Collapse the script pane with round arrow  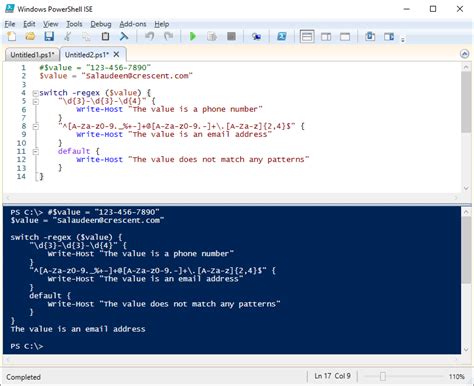point(464,54)
